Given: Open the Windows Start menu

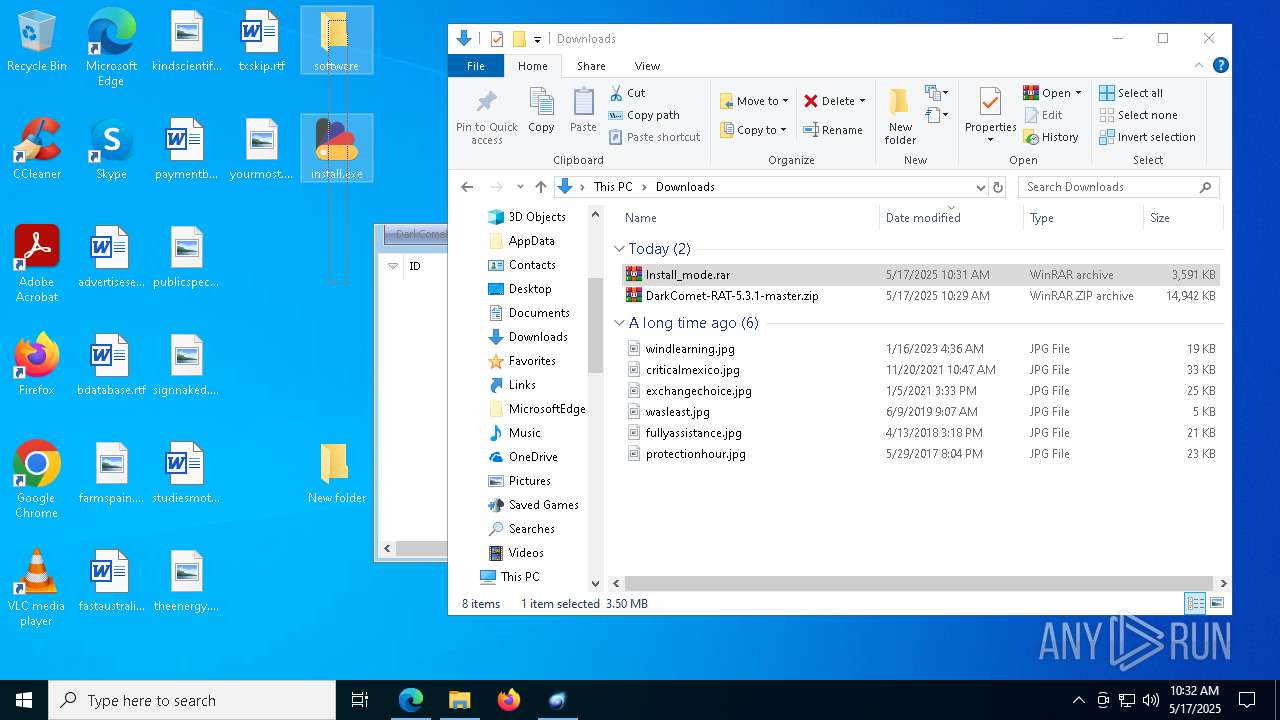Looking at the screenshot, I should tap(24, 700).
